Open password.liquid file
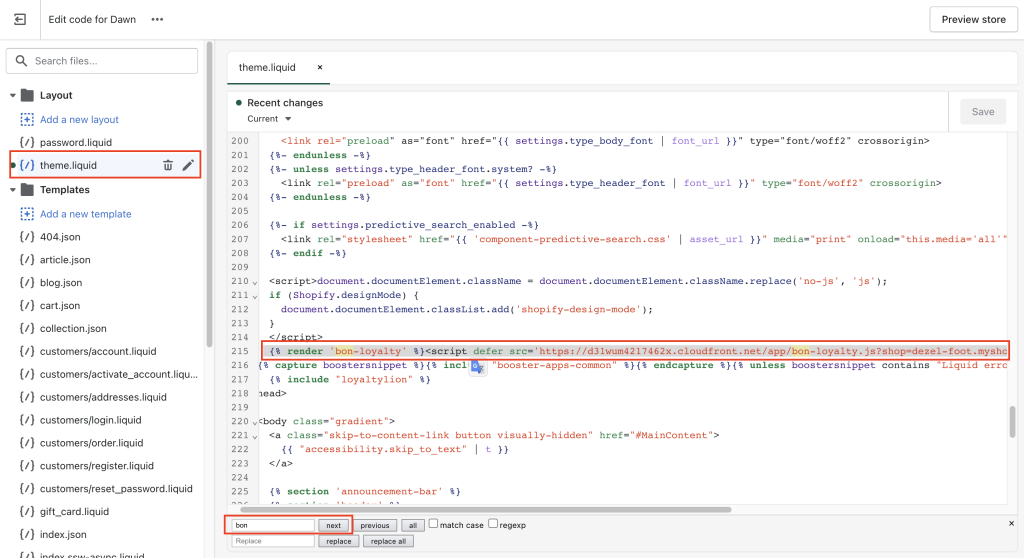 pyautogui.click(x=76, y=142)
